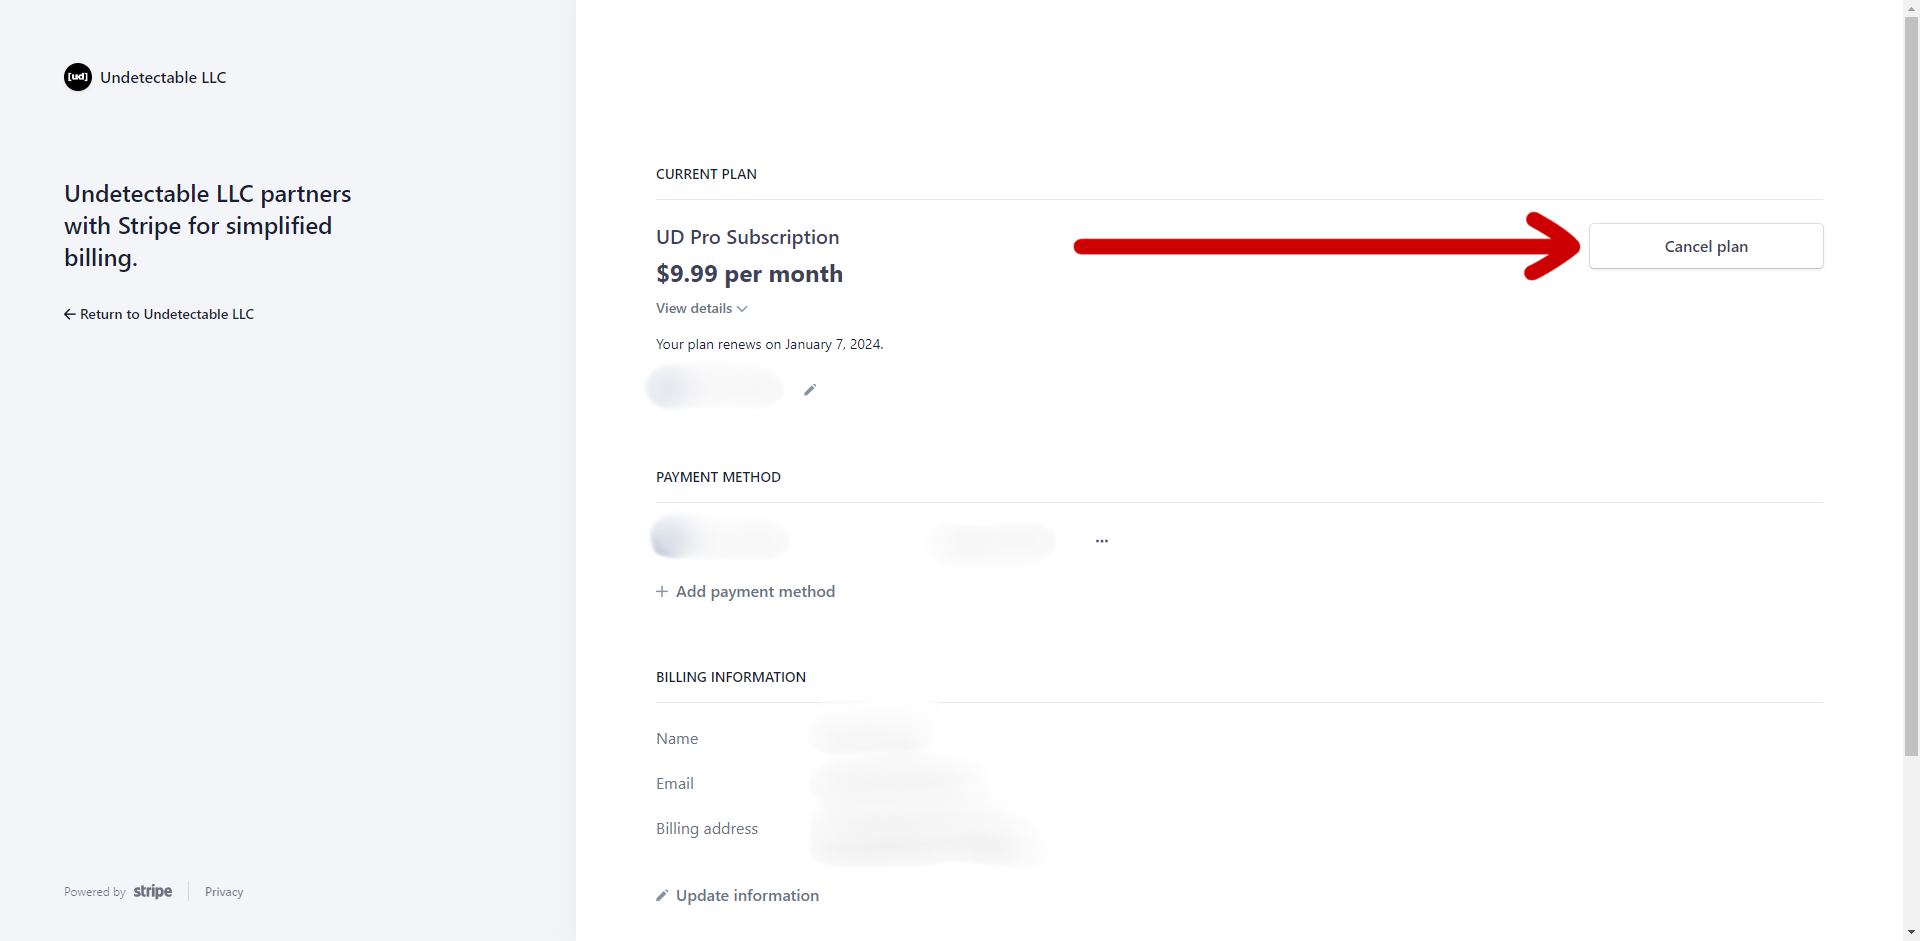Open the three-dot payment method options

coord(1102,541)
